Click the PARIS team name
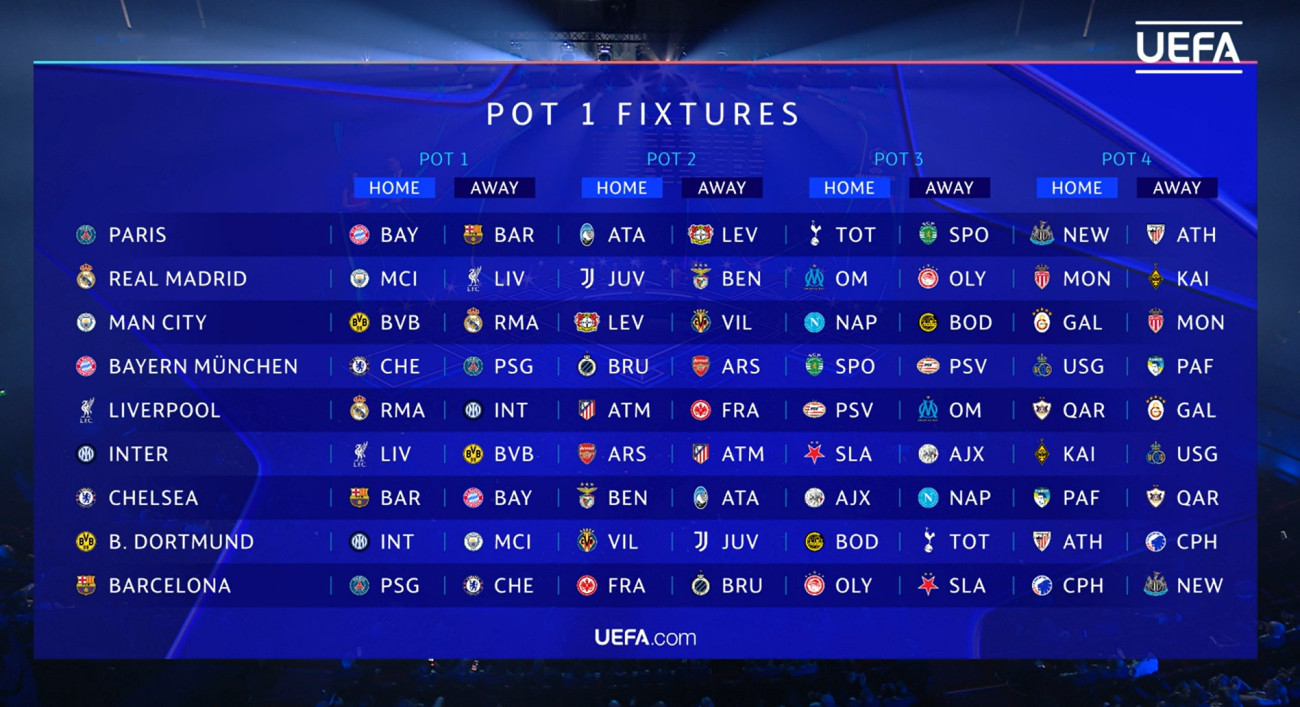This screenshot has height=707, width=1300. pyautogui.click(x=138, y=235)
